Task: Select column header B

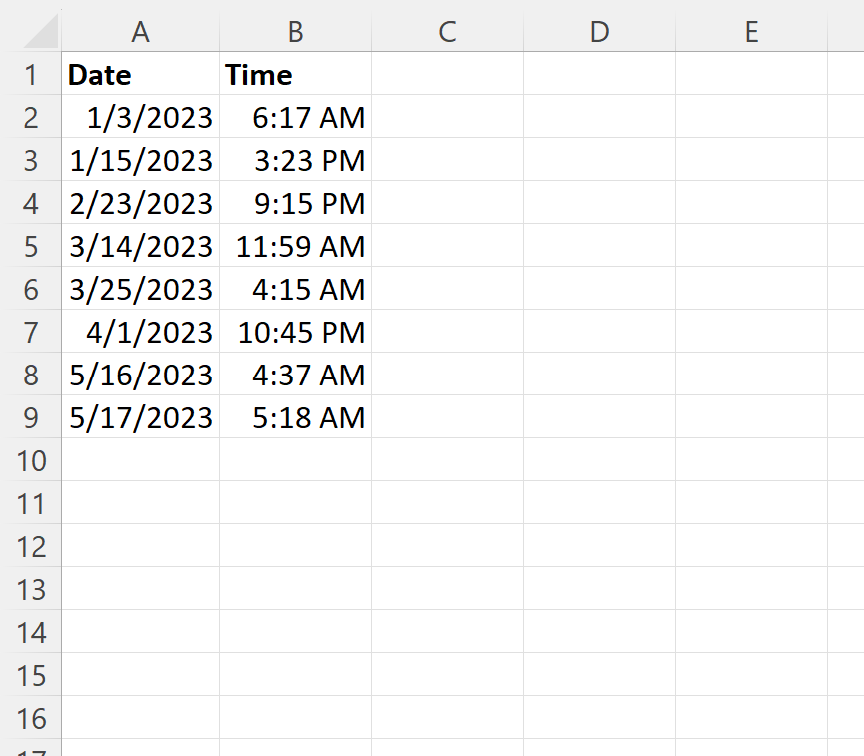Action: coord(295,32)
